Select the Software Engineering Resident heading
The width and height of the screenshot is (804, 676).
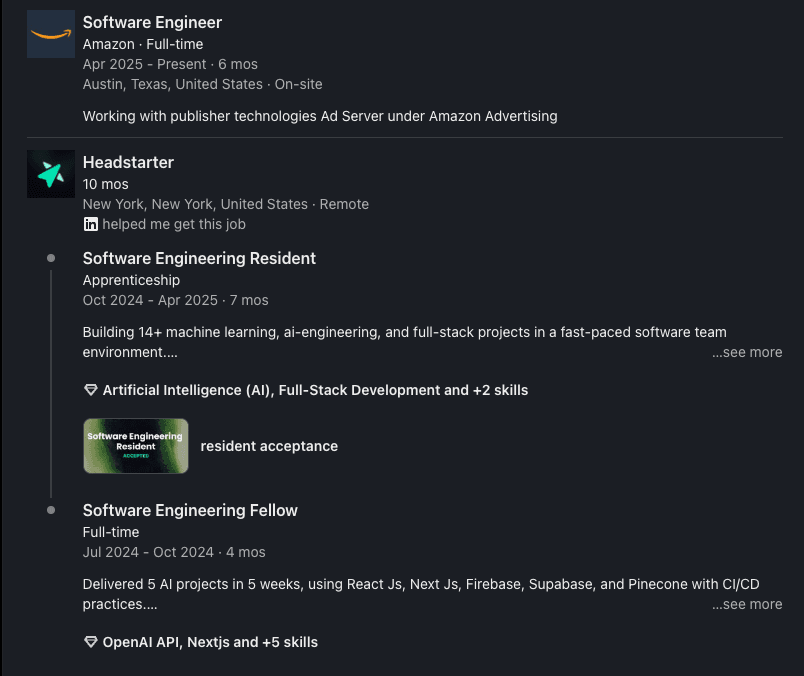pyautogui.click(x=199, y=258)
